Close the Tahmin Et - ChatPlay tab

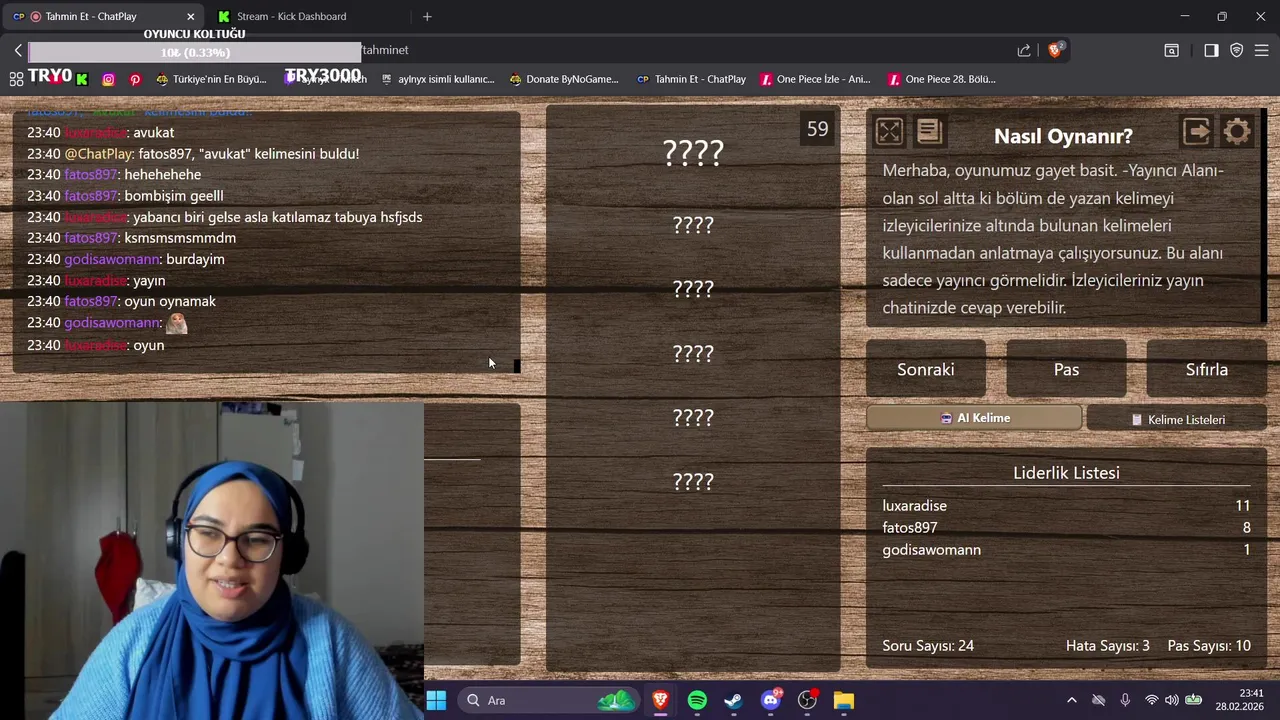click(190, 16)
